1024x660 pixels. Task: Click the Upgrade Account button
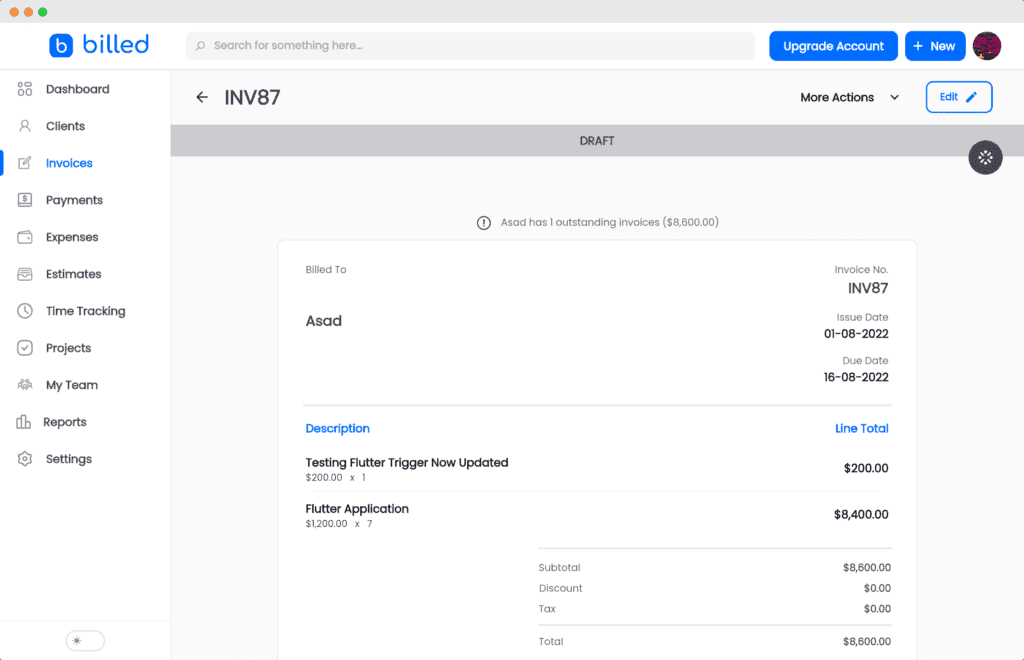(833, 46)
